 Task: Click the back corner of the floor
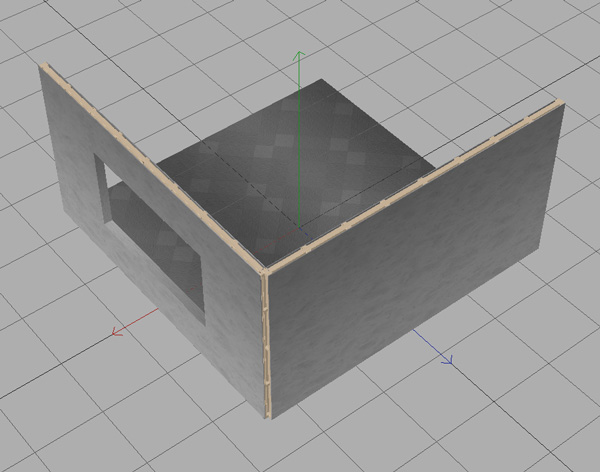point(318,82)
